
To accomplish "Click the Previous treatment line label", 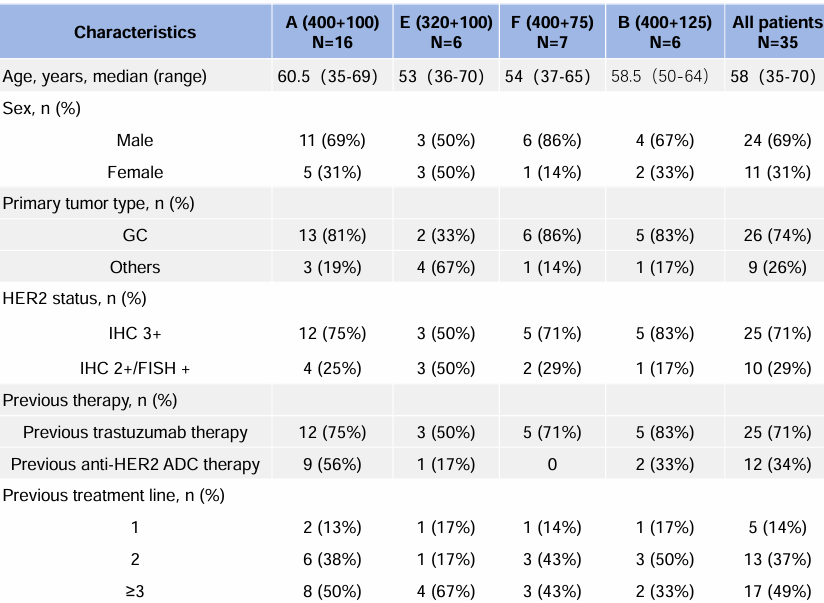I will coord(113,494).
